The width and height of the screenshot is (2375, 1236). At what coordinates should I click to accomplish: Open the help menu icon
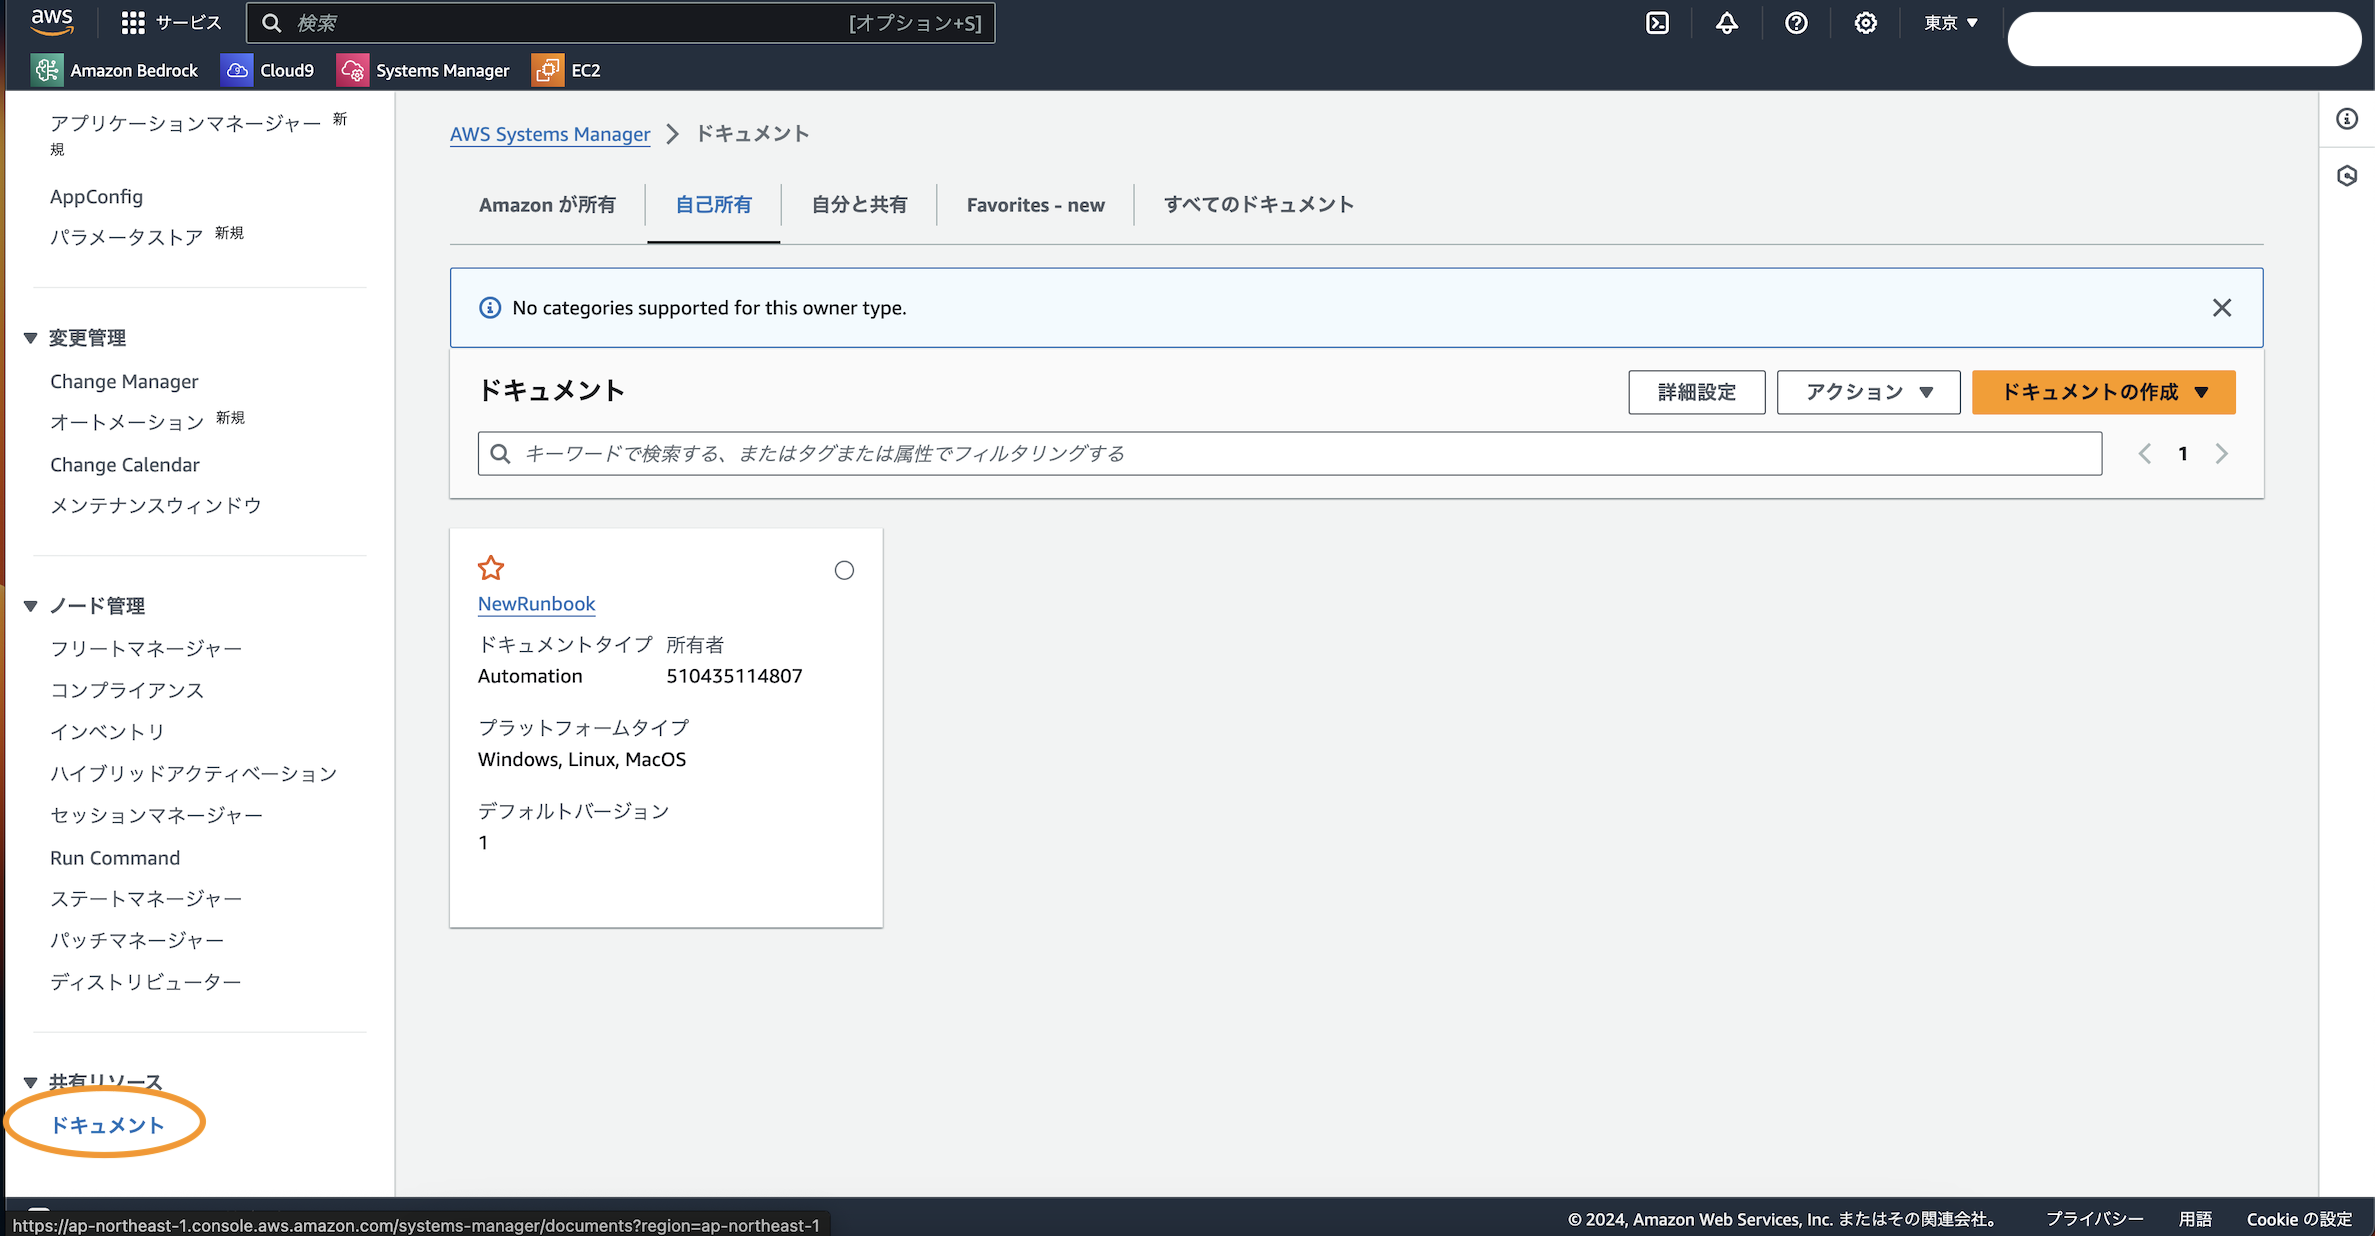[1796, 23]
